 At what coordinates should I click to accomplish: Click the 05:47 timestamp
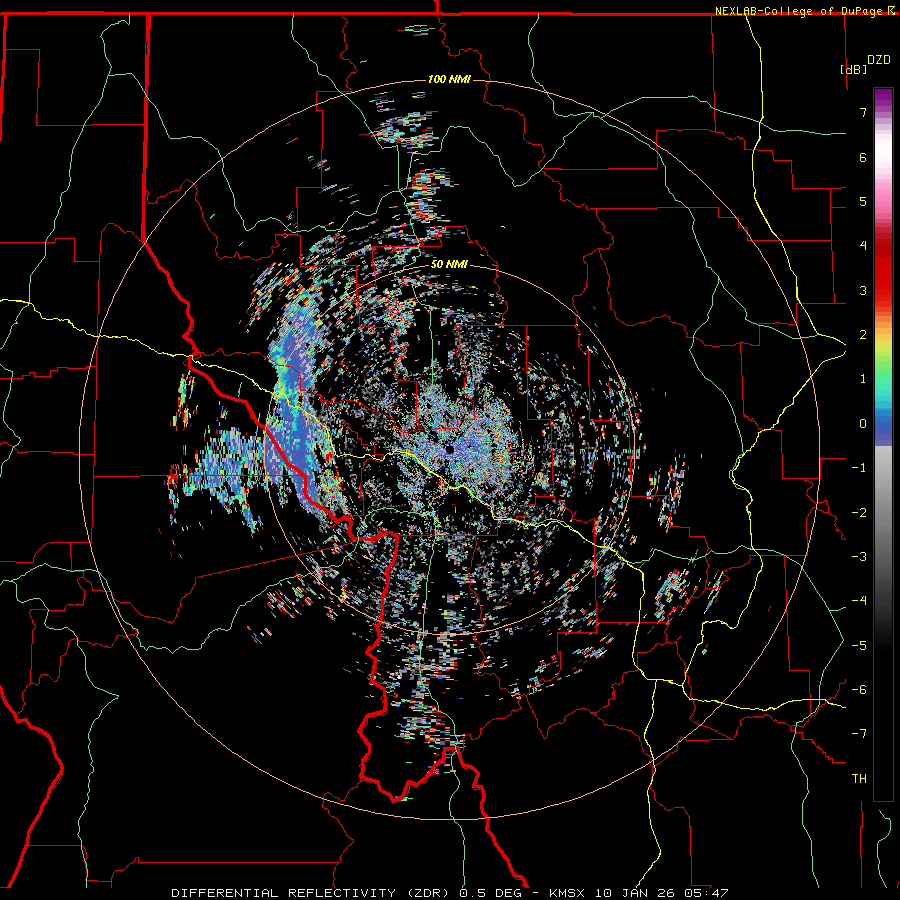(x=706, y=893)
